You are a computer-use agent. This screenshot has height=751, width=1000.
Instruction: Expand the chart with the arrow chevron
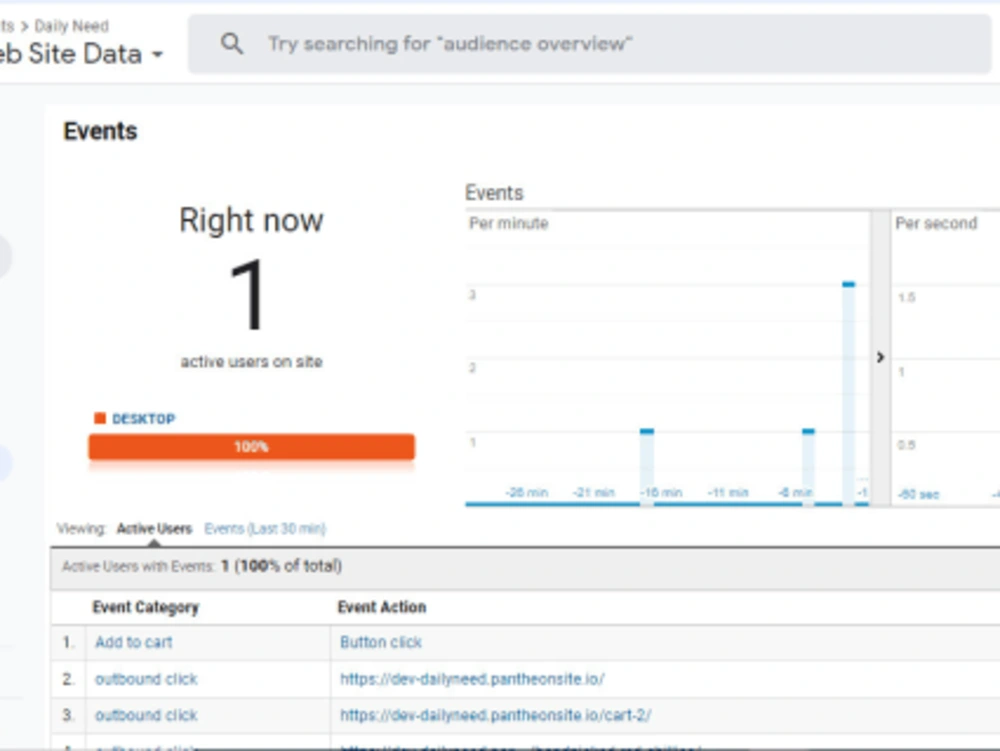point(880,357)
